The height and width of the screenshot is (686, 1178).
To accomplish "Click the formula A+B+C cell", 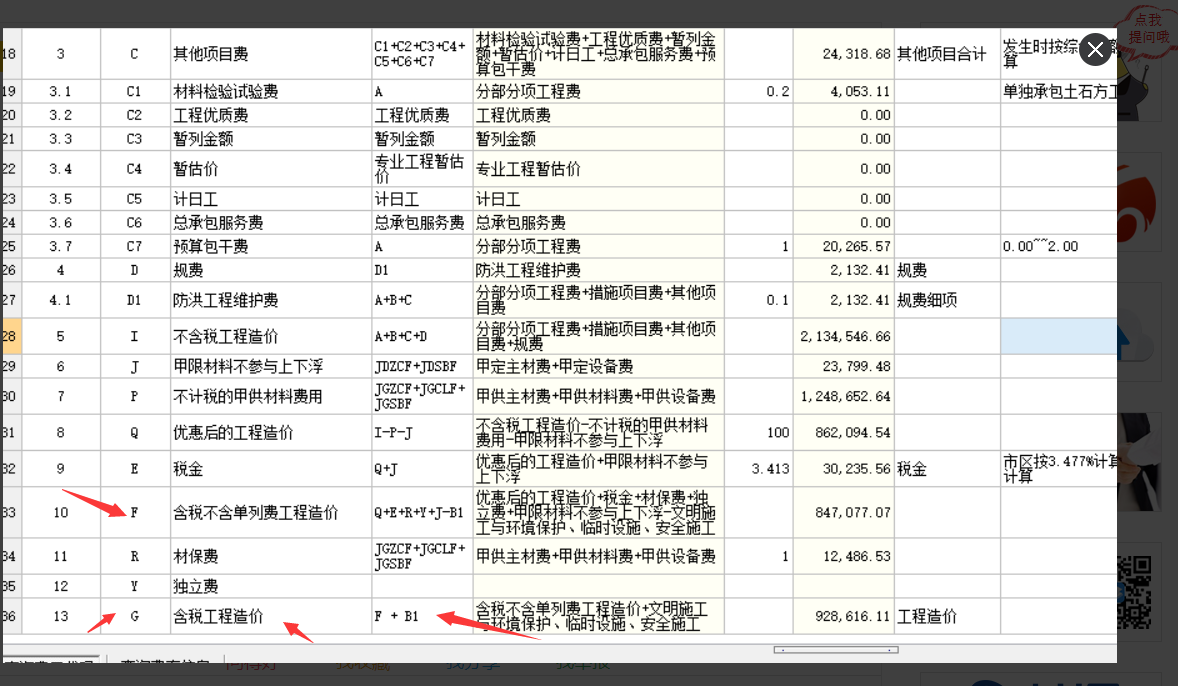I will (x=421, y=301).
